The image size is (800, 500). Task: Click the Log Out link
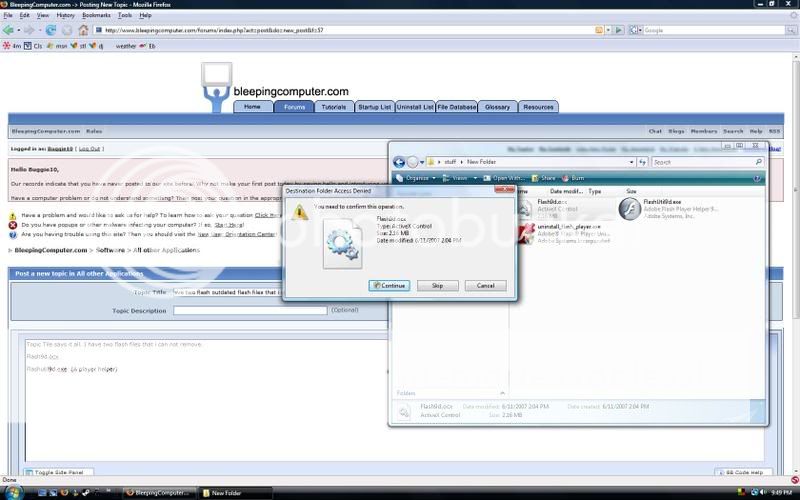(x=89, y=149)
